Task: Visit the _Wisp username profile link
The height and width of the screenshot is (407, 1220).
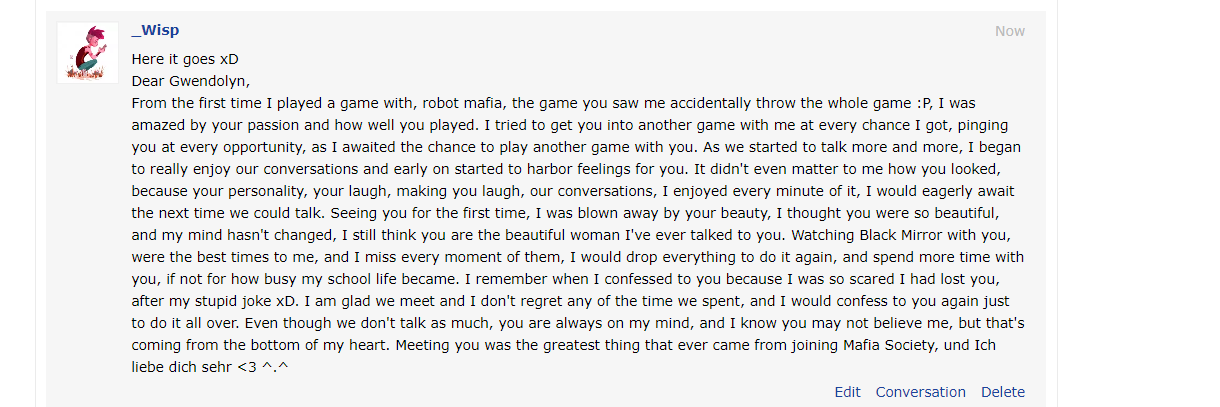Action: pyautogui.click(x=155, y=30)
